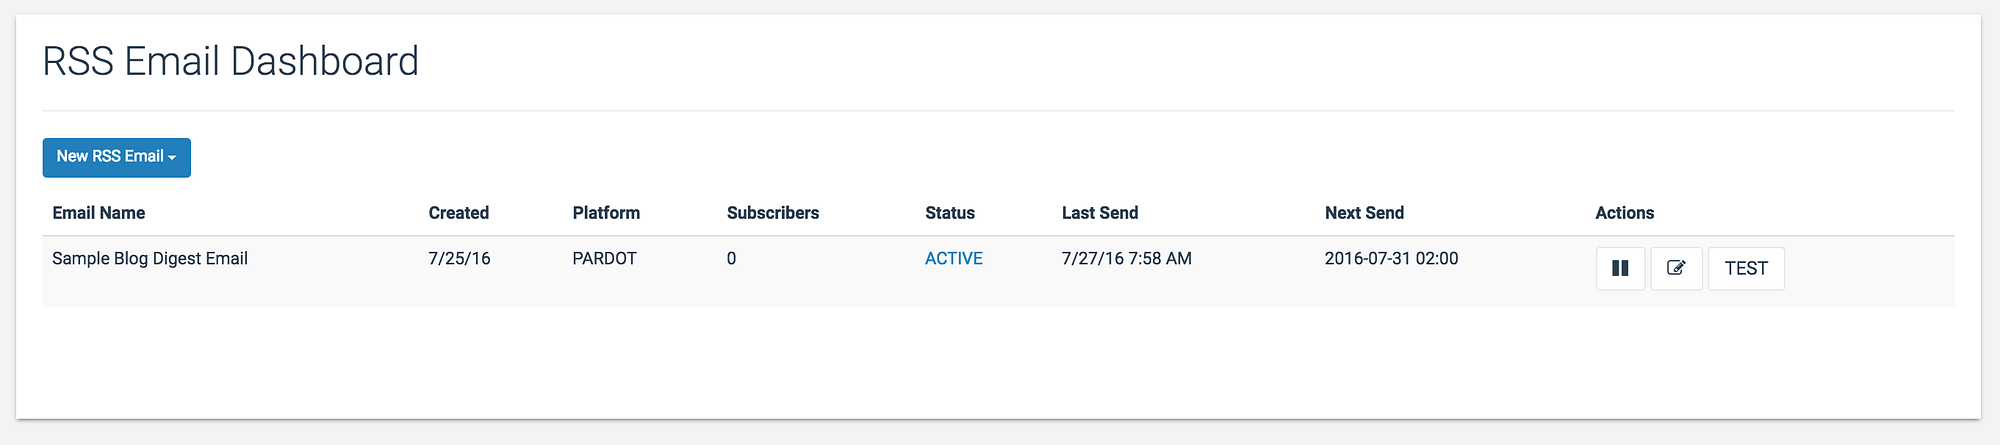Click the PARDOT platform cell
Screen dimensions: 2000x445
[x=604, y=258]
